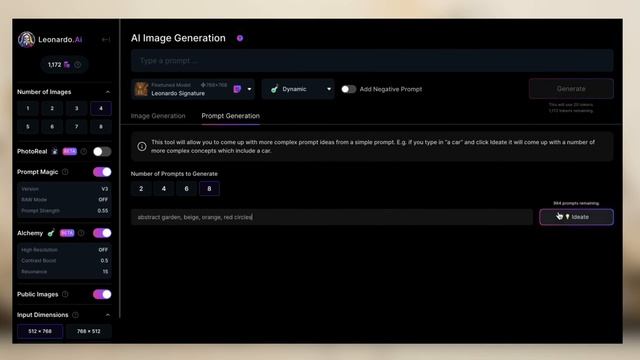Viewport: 640px width, 360px height.
Task: Select 2 for Number of Images
Action: (x=52, y=109)
